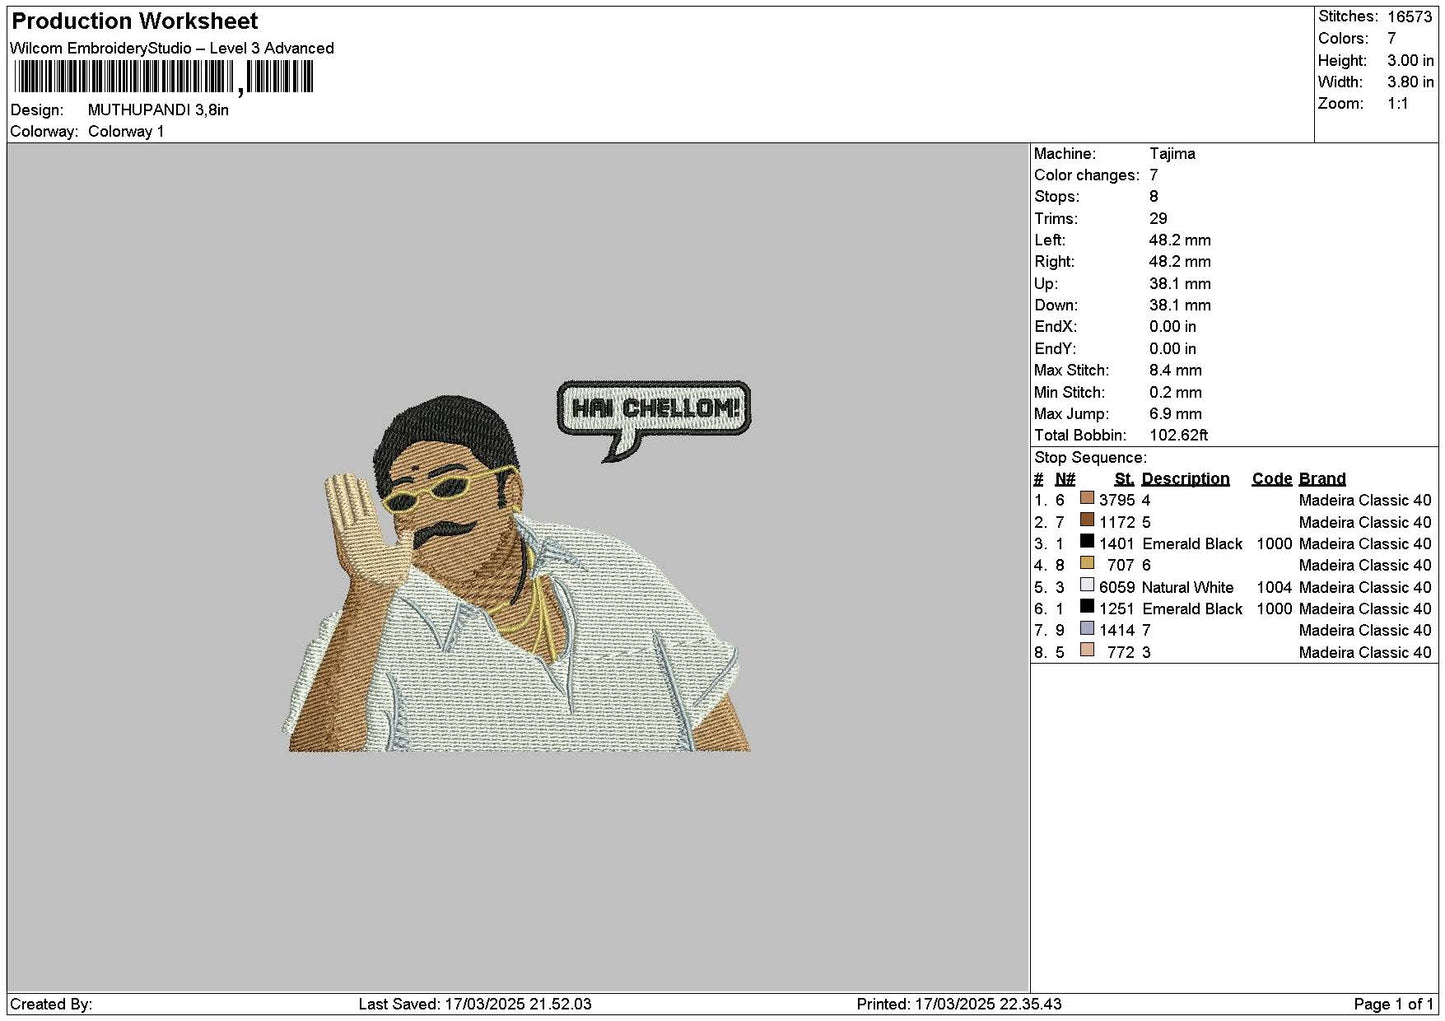
Task: Select the Total Bobbin value 102.62ft
Action: 1179,436
